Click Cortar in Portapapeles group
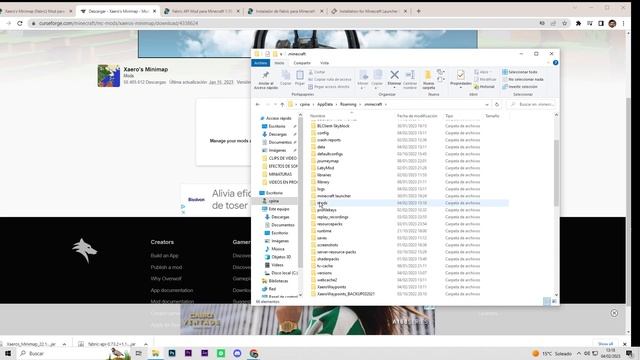Image resolution: width=640 pixels, height=360 pixels. (x=317, y=72)
